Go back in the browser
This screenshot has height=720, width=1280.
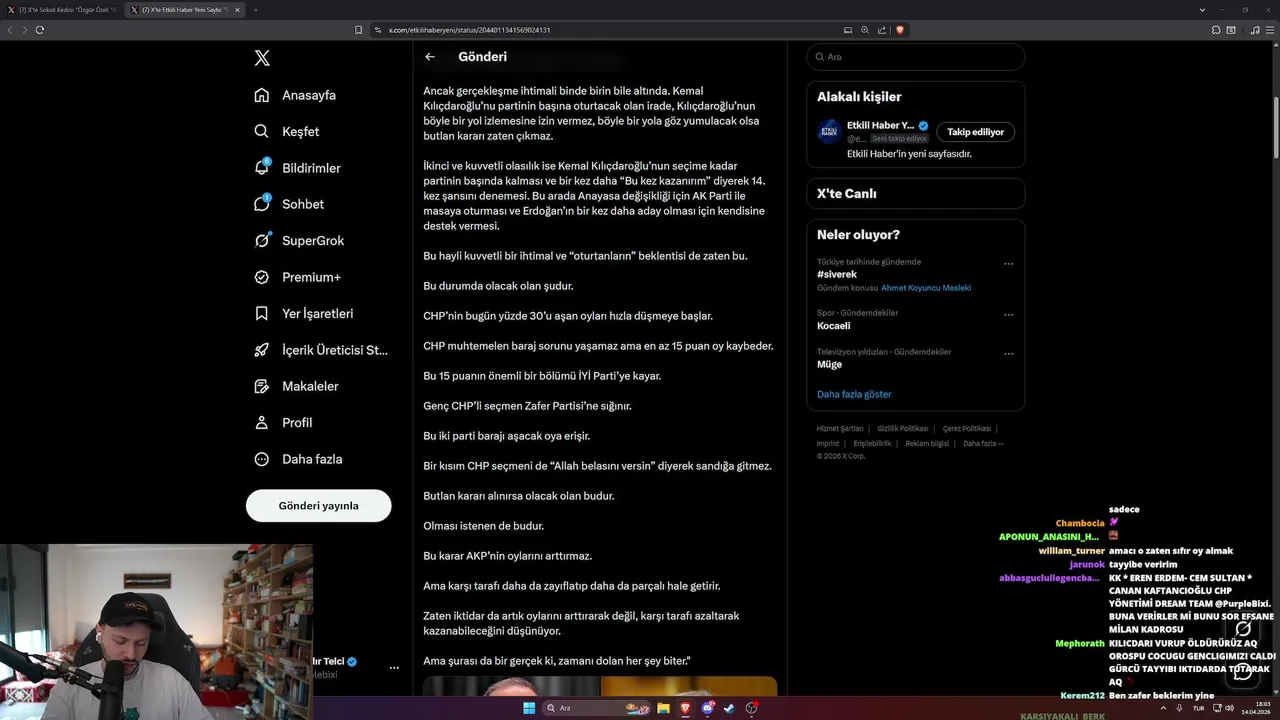(x=10, y=30)
